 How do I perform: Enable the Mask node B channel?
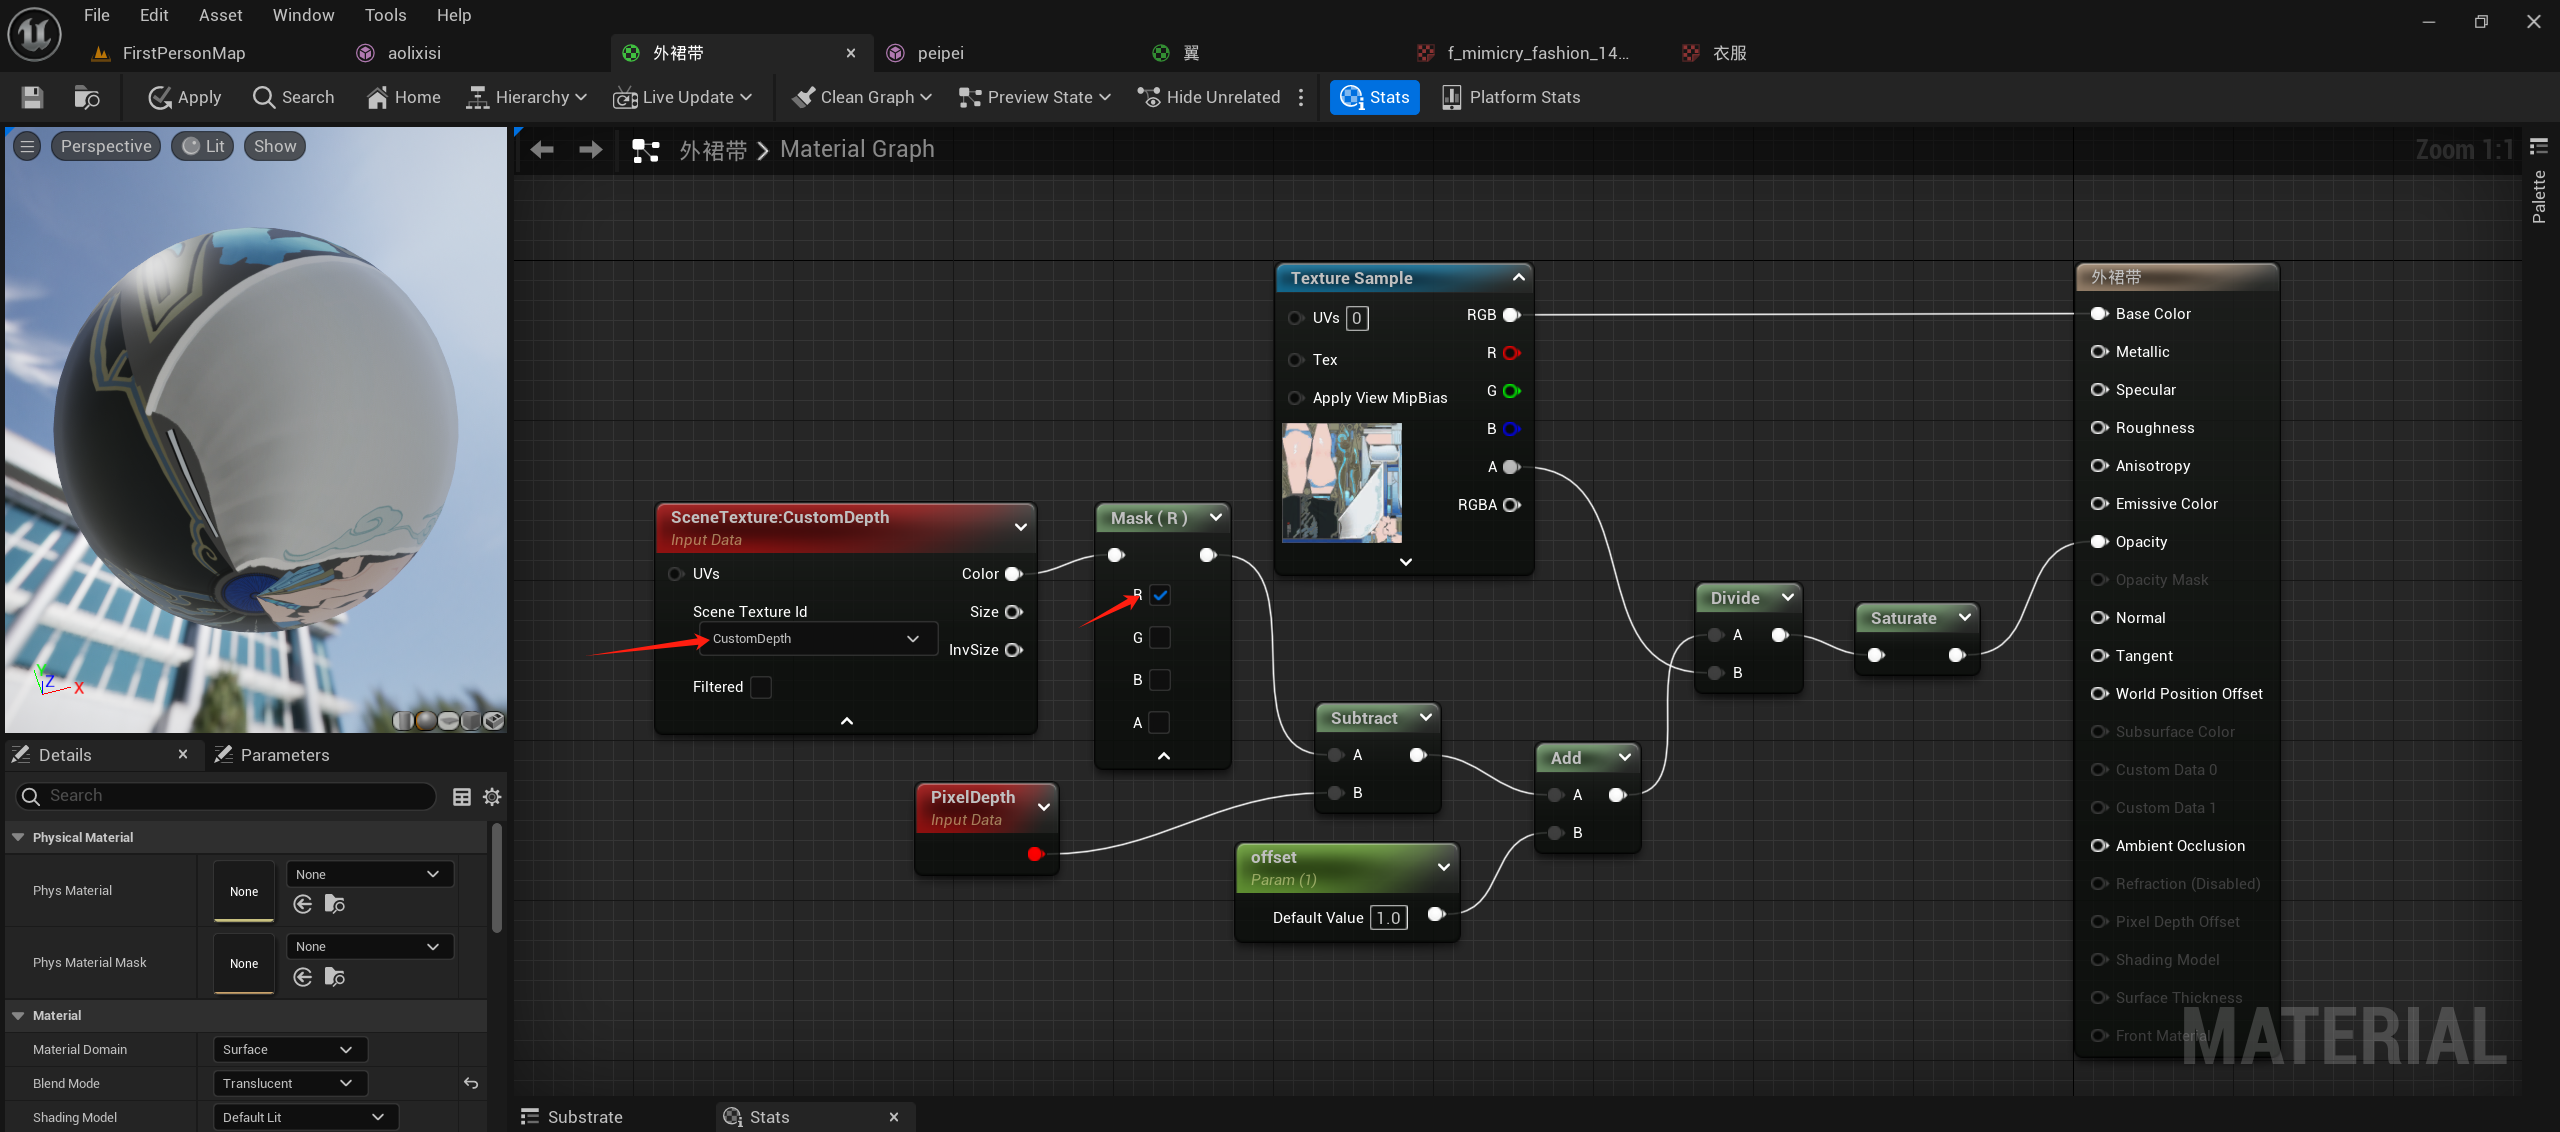(x=1160, y=680)
